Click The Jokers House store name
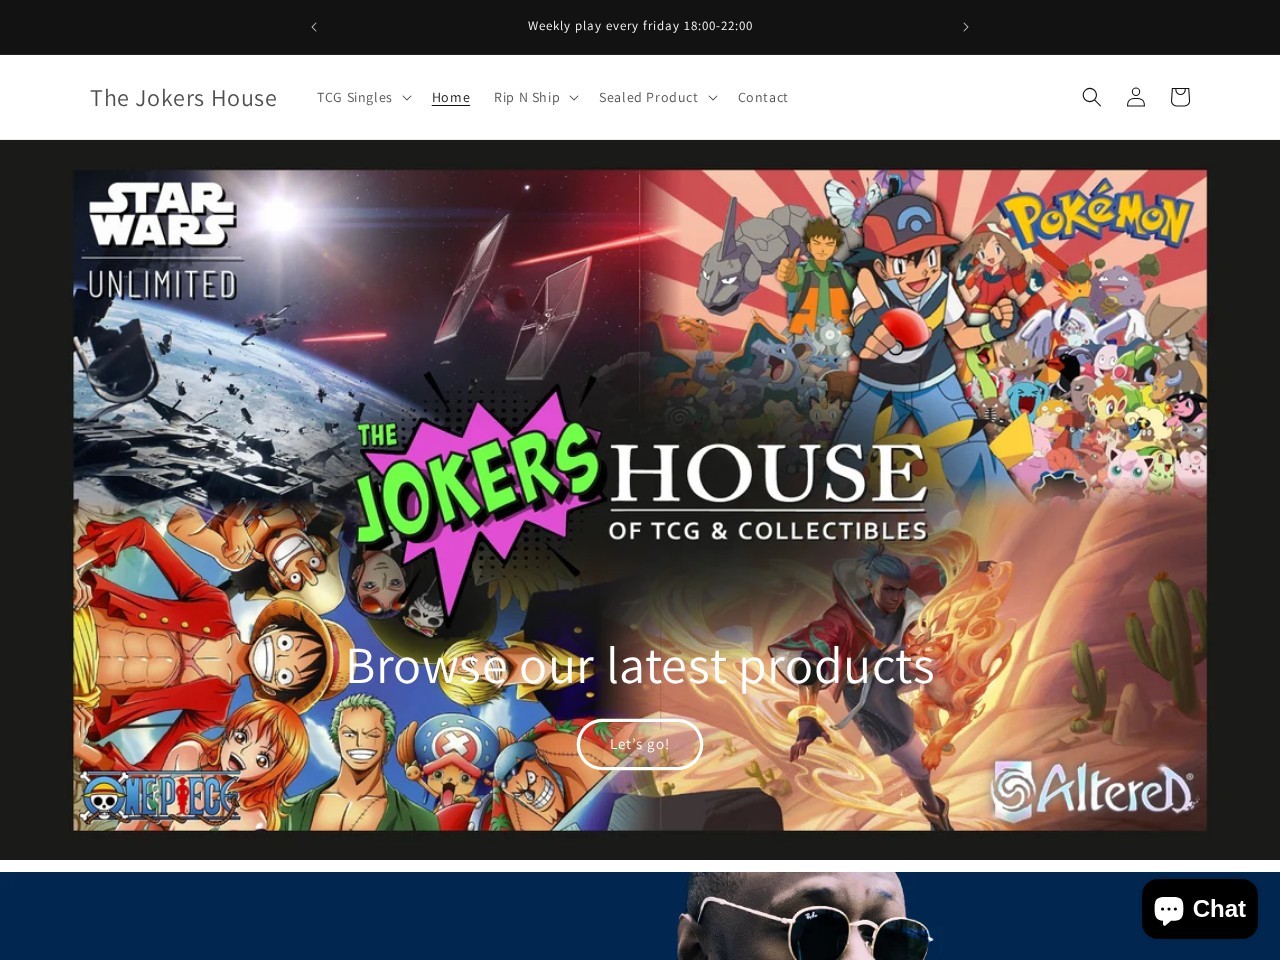 tap(183, 97)
